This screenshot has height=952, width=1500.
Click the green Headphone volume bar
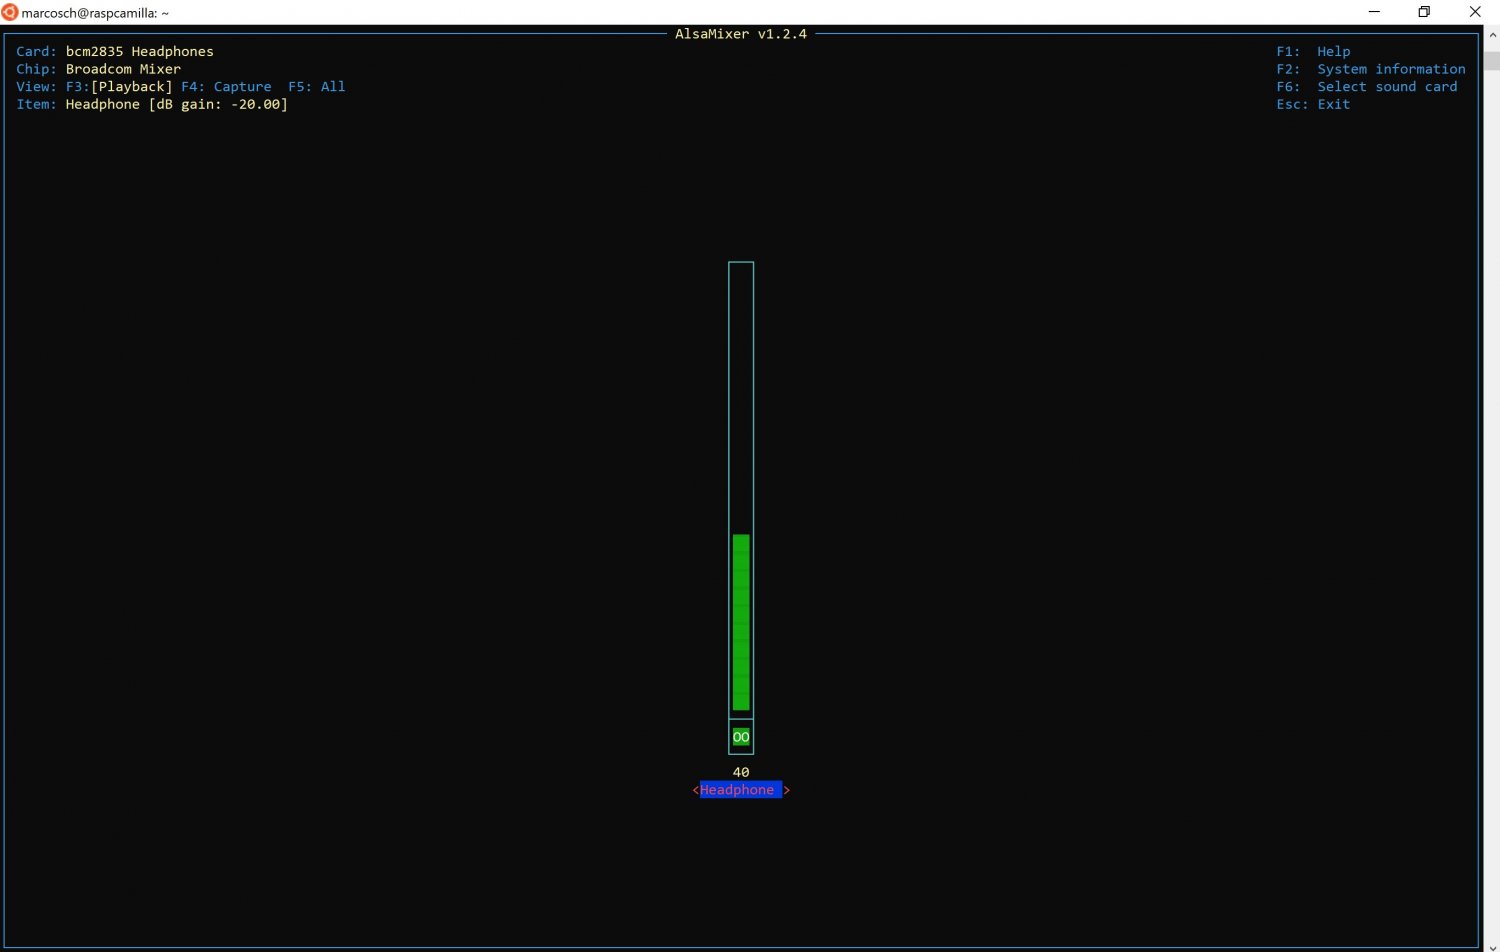click(x=741, y=622)
